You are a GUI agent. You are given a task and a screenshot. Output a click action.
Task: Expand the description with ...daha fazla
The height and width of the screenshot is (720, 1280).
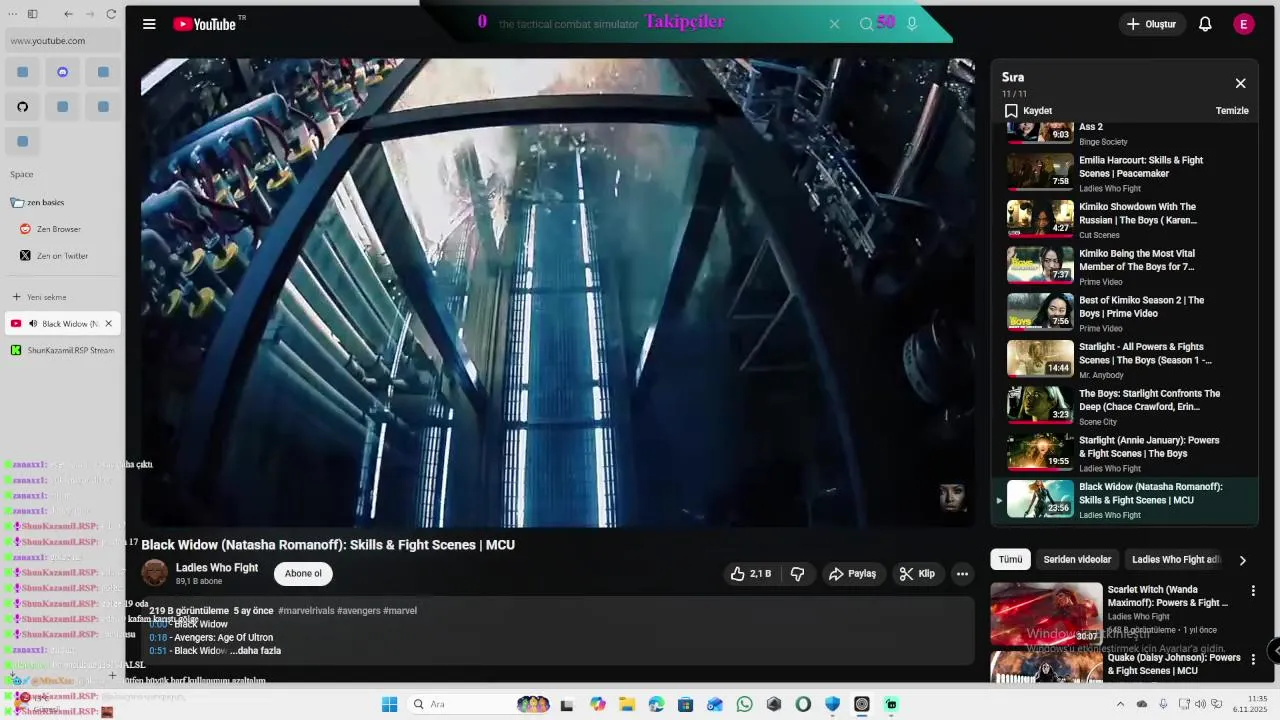pos(255,651)
